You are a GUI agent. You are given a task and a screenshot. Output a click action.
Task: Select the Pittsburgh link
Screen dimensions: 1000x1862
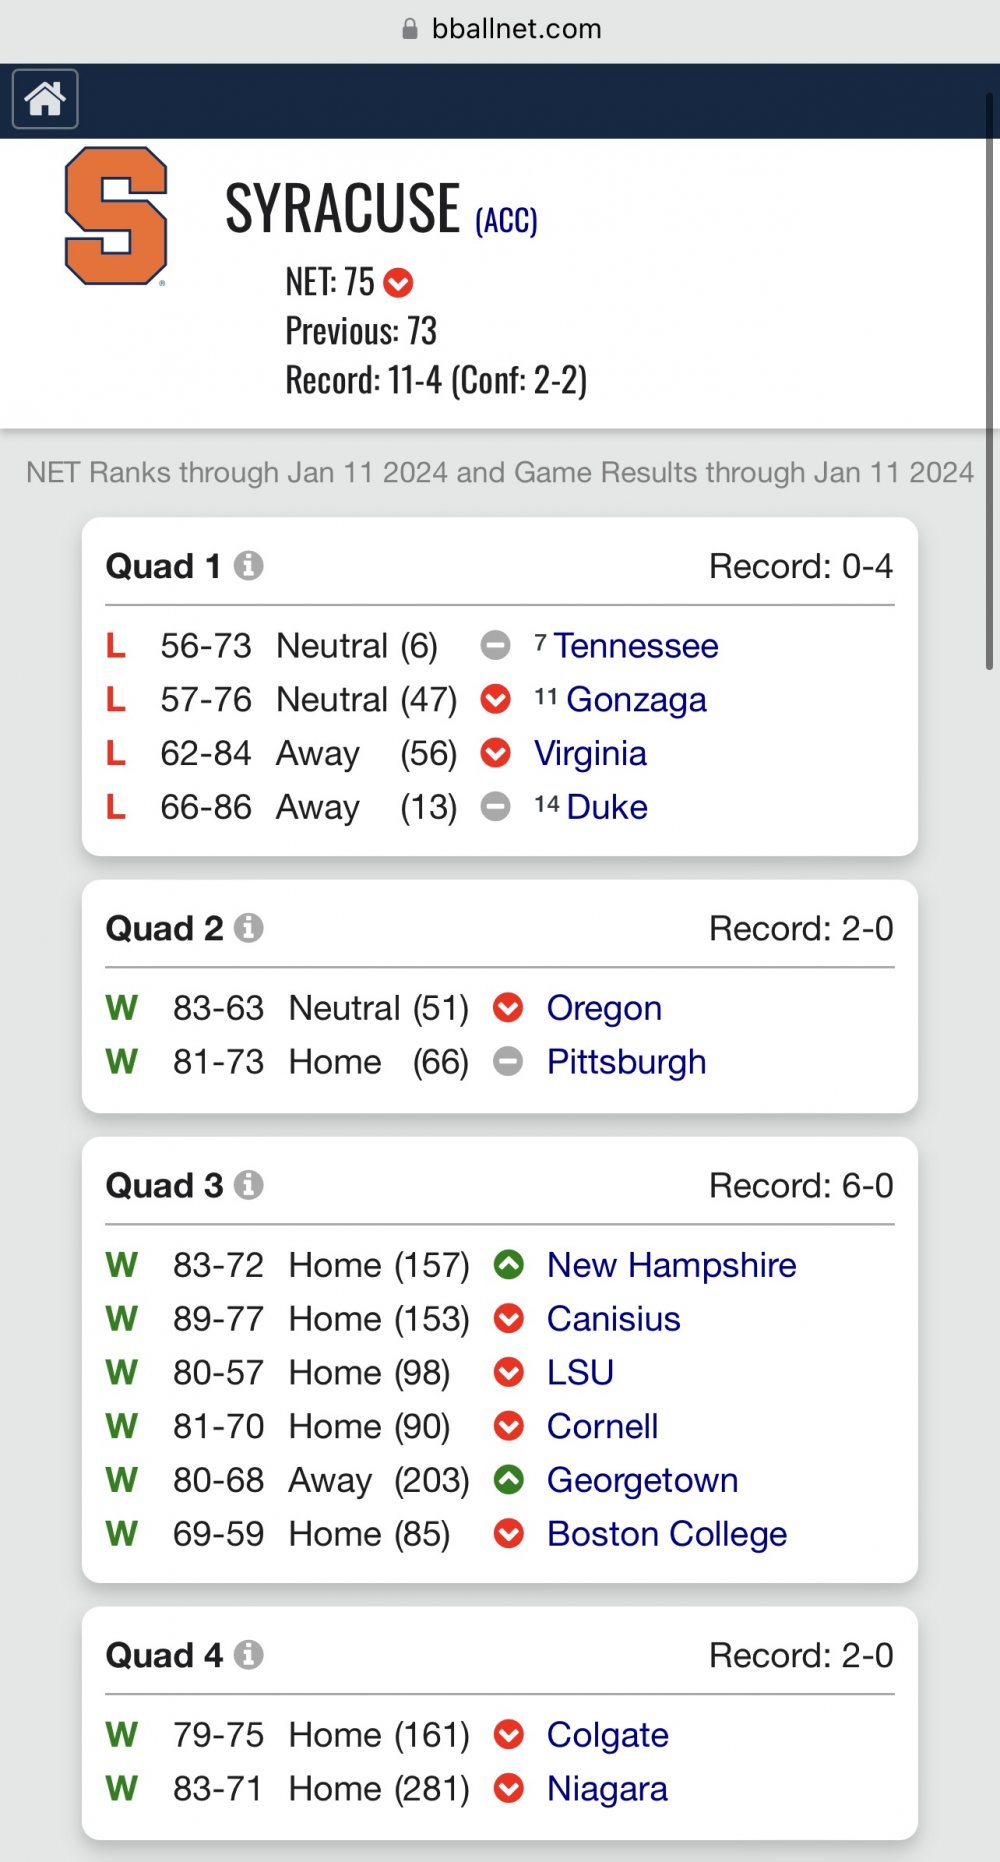626,1062
